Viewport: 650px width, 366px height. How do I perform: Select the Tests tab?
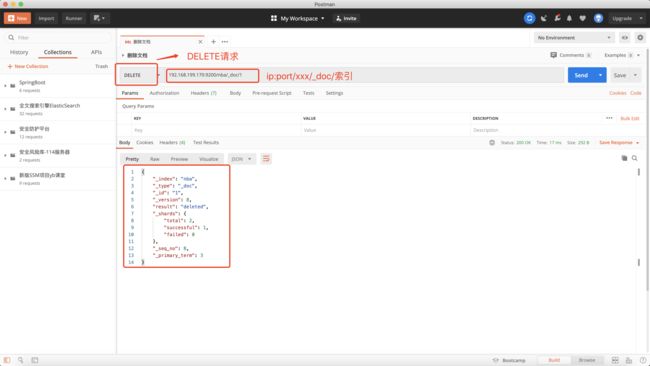click(x=308, y=93)
